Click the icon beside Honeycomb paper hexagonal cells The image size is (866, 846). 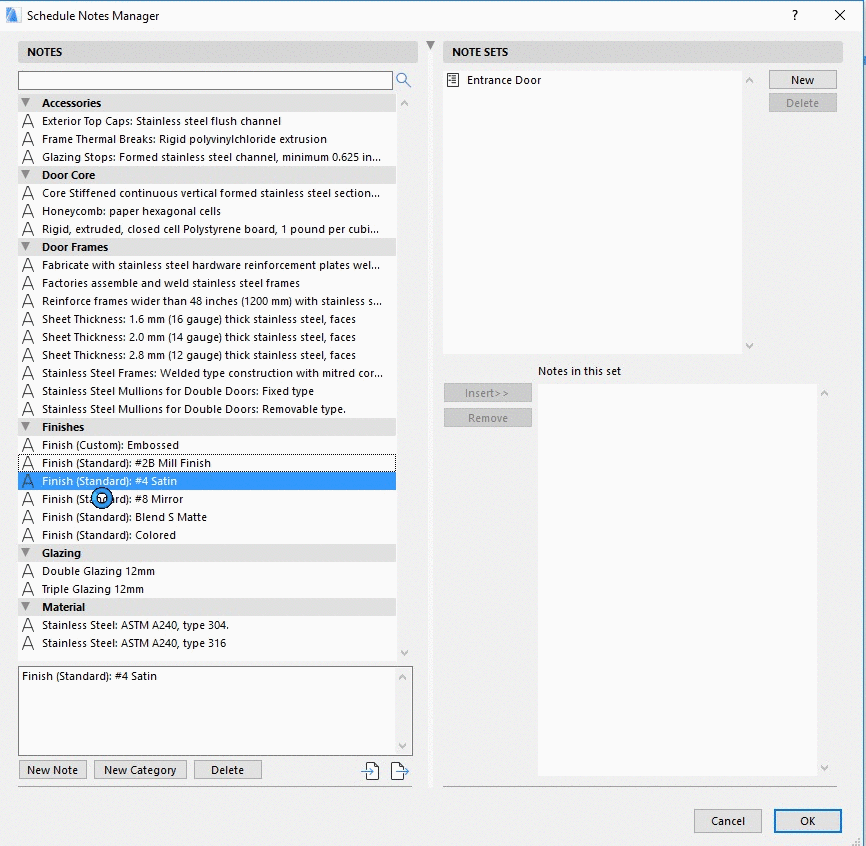28,211
